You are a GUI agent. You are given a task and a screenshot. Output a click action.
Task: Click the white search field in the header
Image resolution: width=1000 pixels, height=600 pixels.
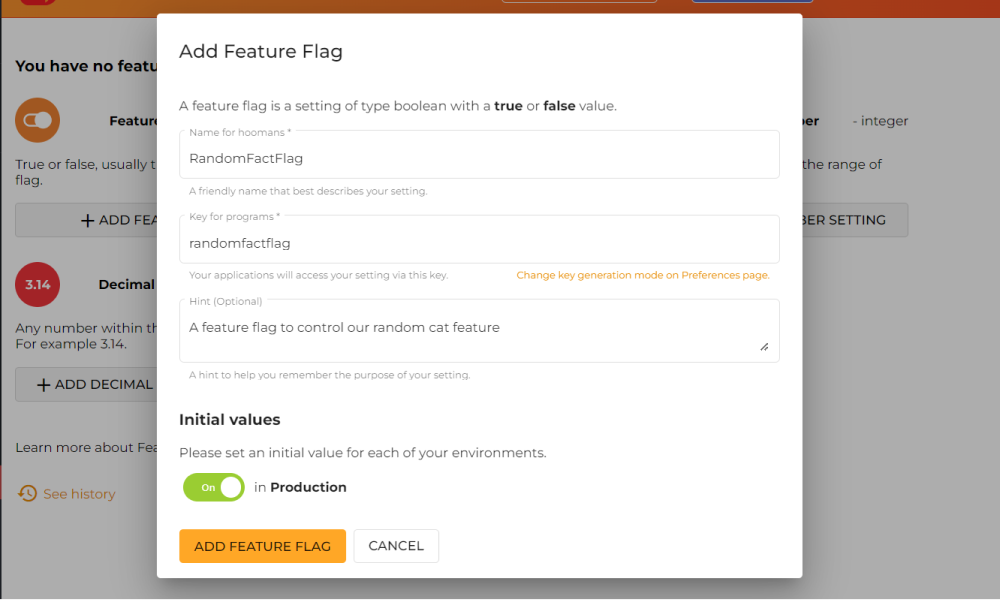pos(580,3)
